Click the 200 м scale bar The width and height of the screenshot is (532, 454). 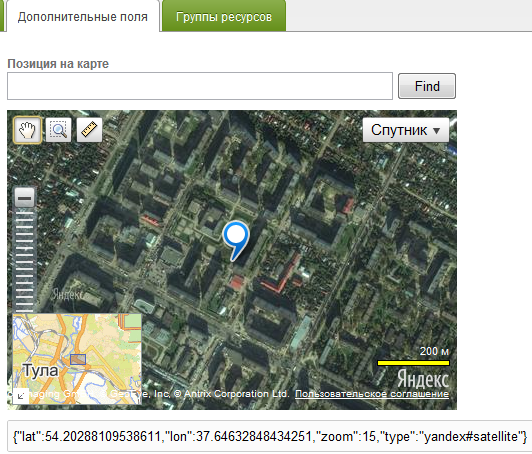click(x=413, y=363)
